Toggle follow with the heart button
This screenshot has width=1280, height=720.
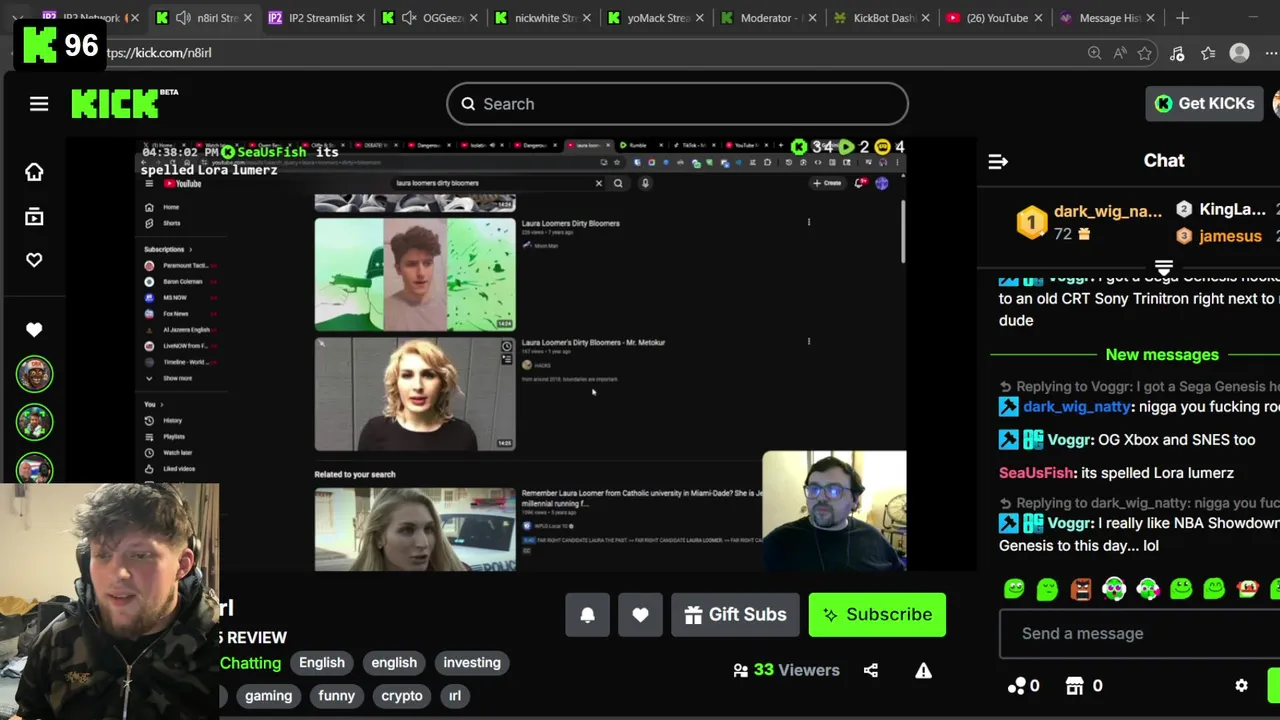640,615
